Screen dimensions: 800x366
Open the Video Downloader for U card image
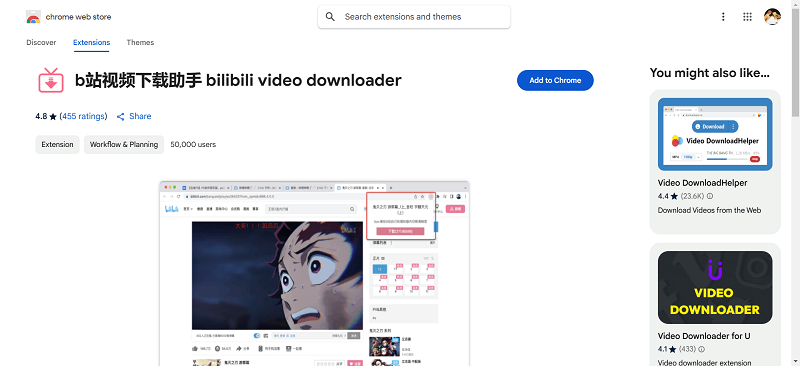click(x=715, y=287)
